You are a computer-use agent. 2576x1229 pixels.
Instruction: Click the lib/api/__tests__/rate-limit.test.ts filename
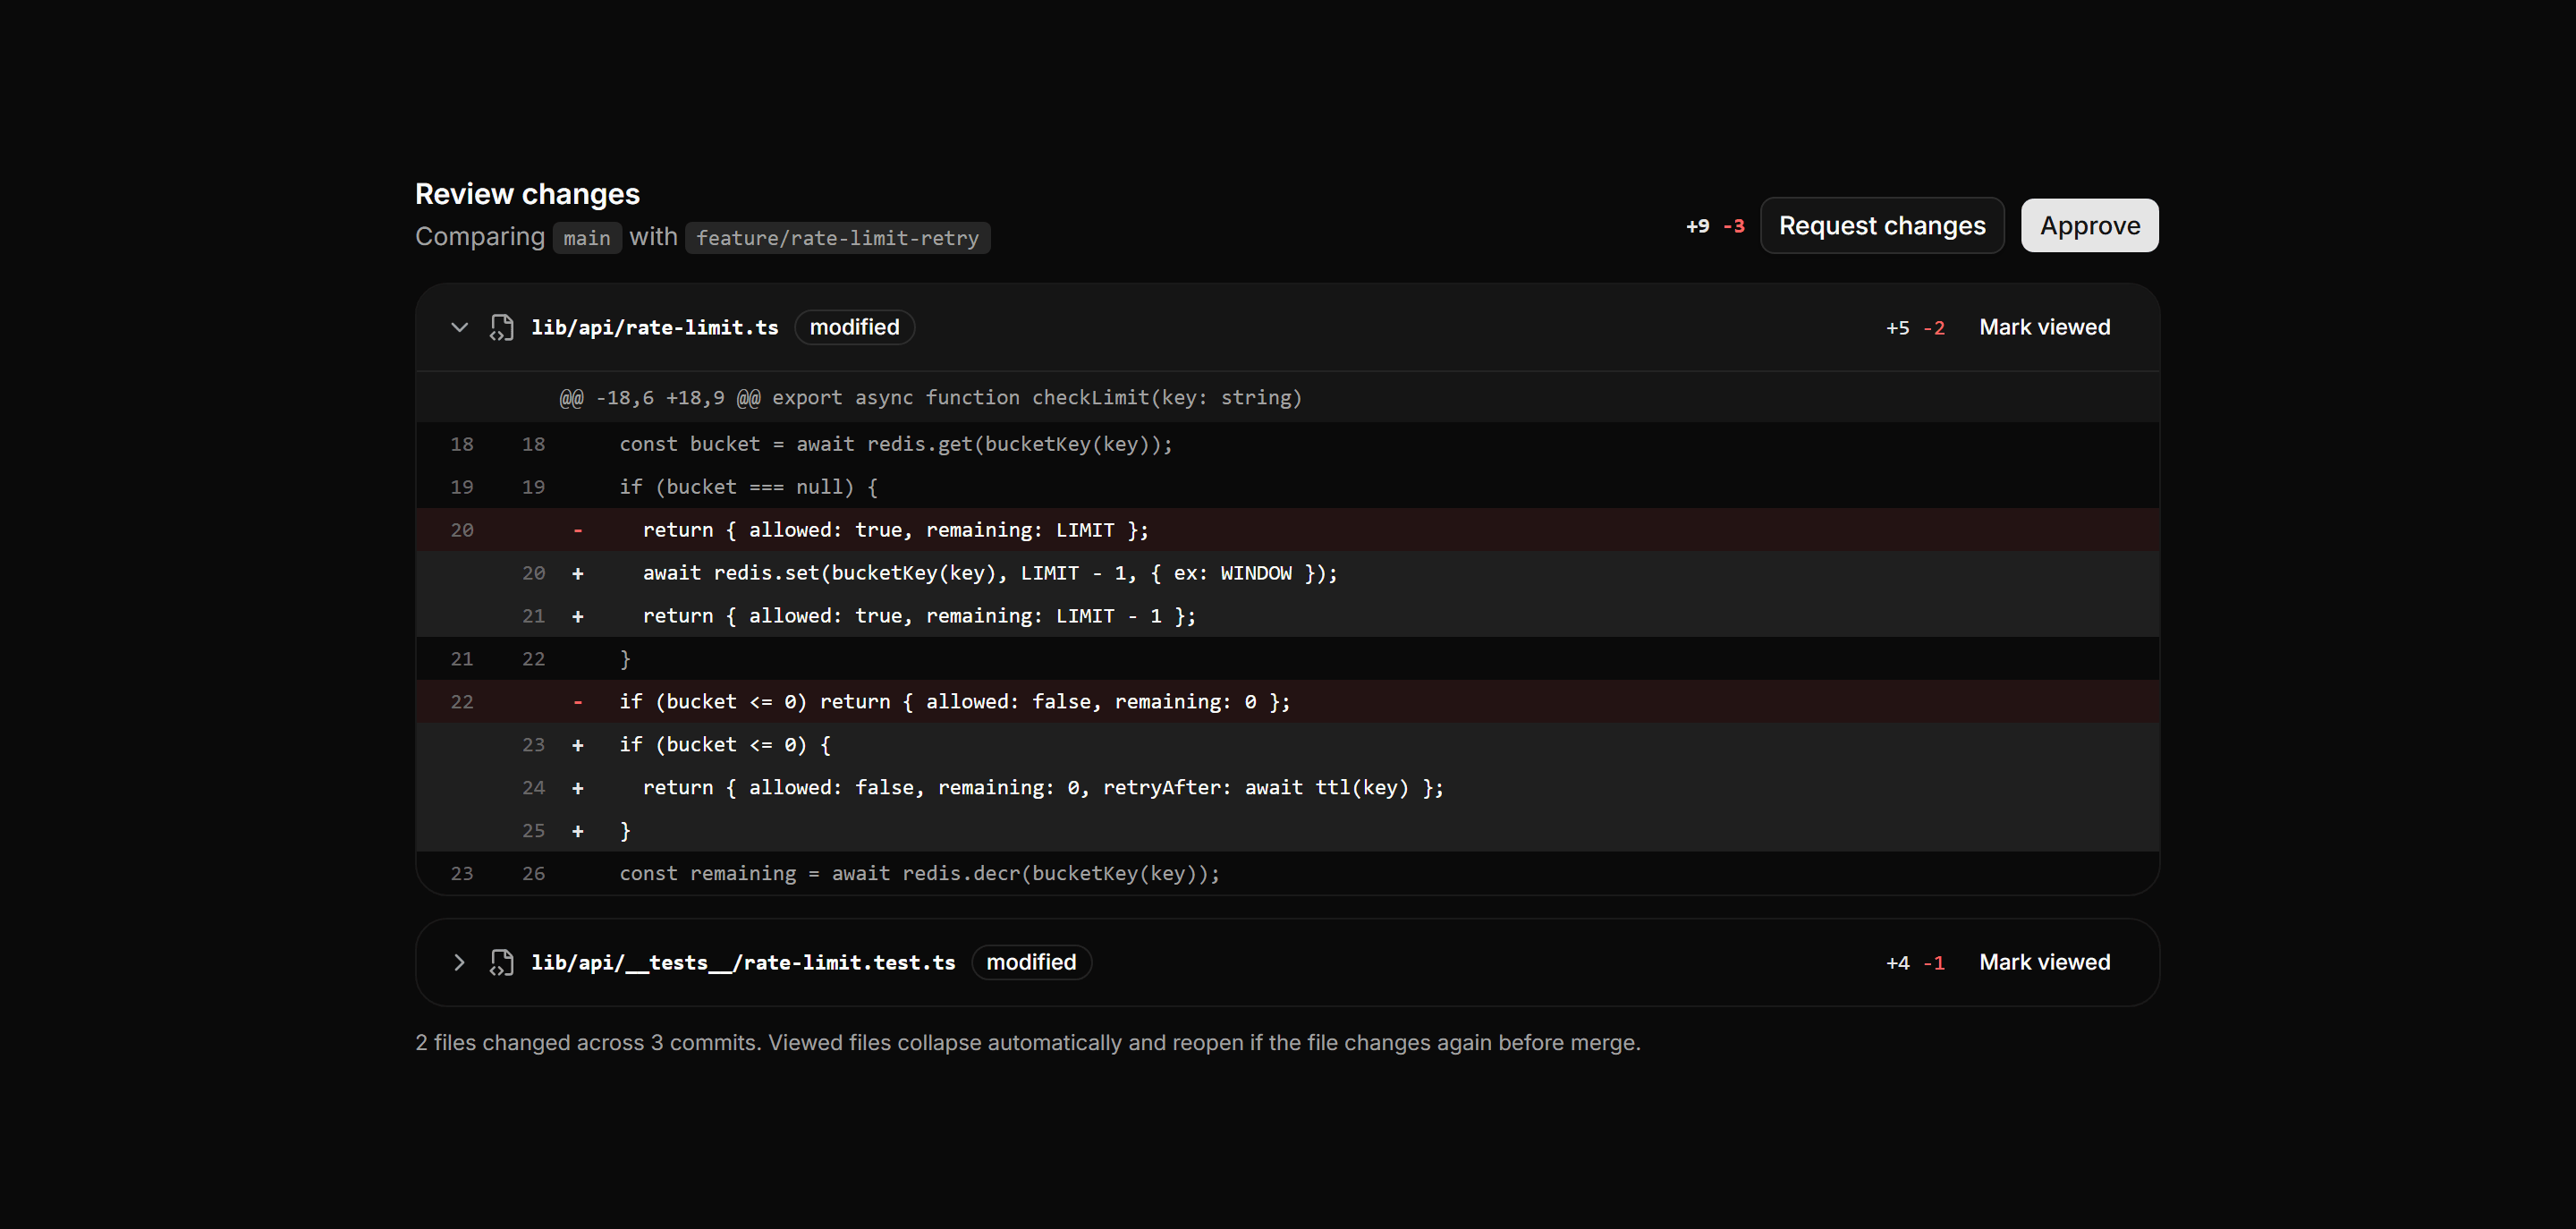click(x=743, y=962)
